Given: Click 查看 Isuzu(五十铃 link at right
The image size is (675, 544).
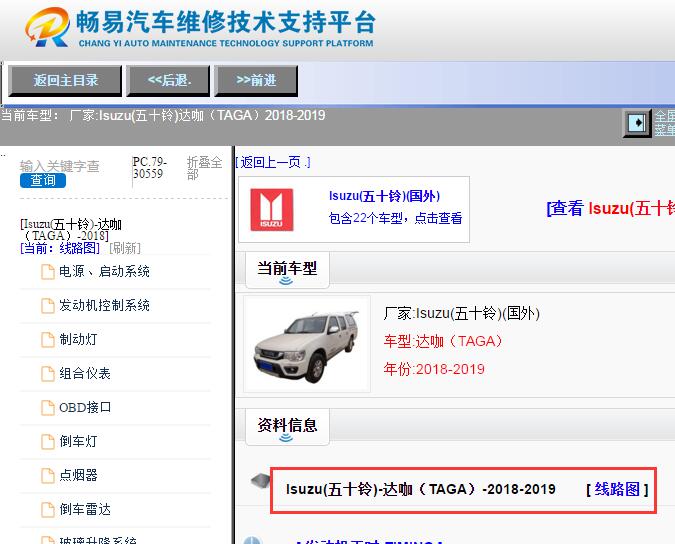Looking at the screenshot, I should [x=610, y=208].
